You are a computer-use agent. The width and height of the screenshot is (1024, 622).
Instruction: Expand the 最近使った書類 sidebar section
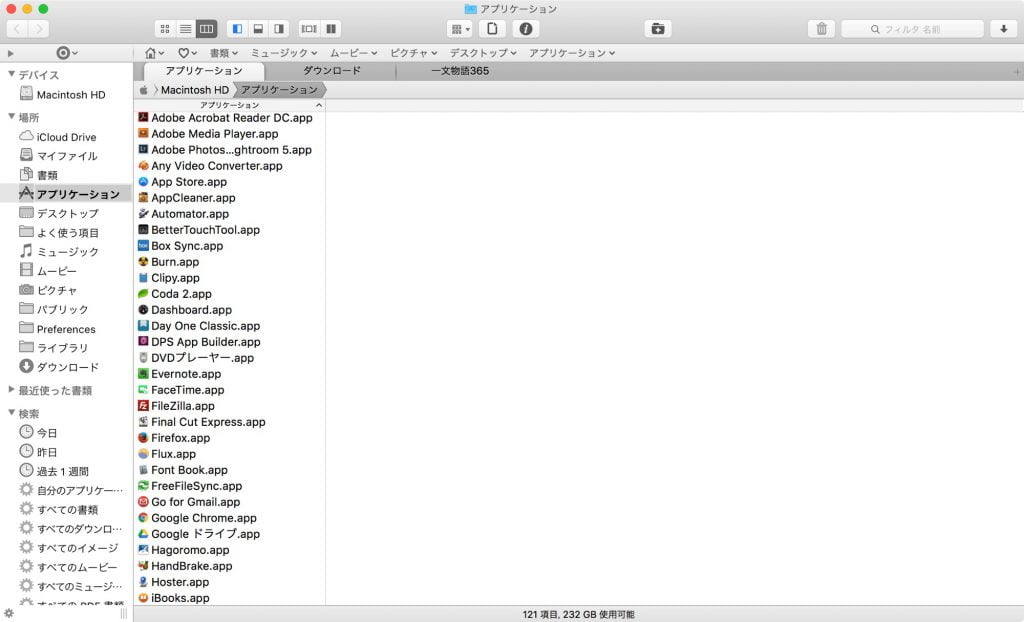point(11,390)
